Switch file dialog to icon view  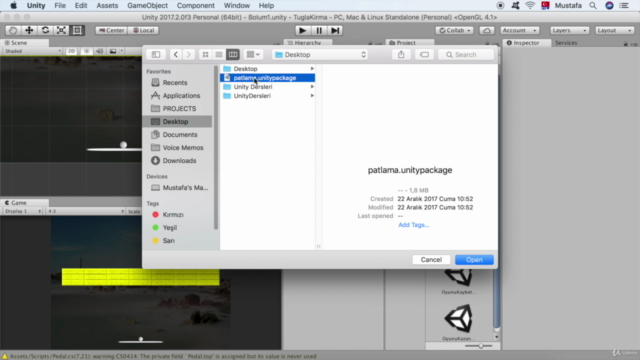click(x=205, y=54)
